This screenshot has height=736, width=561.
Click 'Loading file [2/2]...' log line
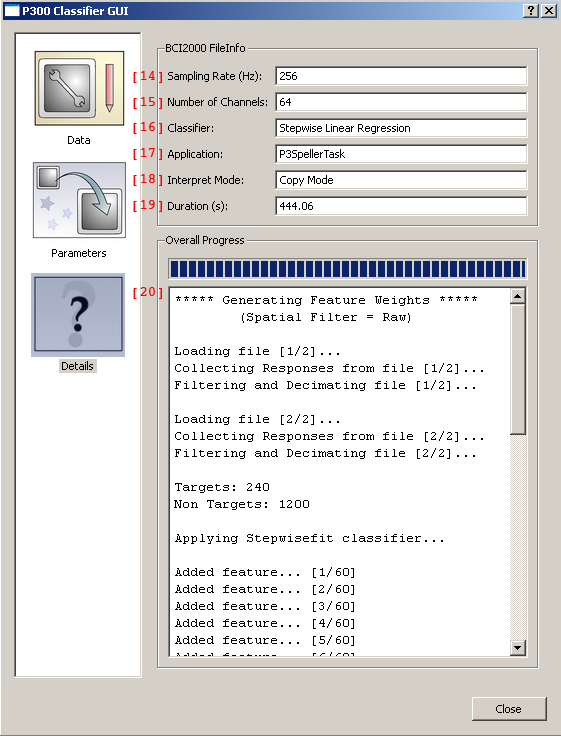click(x=257, y=419)
